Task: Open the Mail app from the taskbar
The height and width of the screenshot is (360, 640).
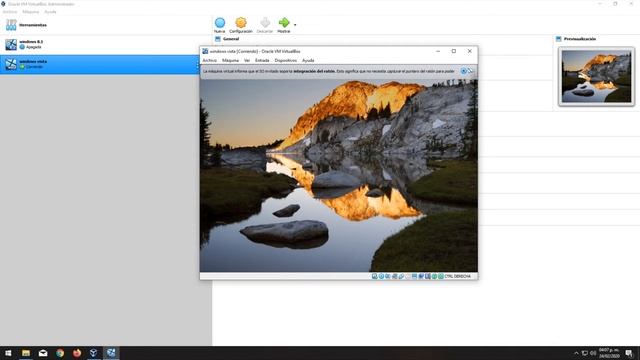Action: [43, 353]
